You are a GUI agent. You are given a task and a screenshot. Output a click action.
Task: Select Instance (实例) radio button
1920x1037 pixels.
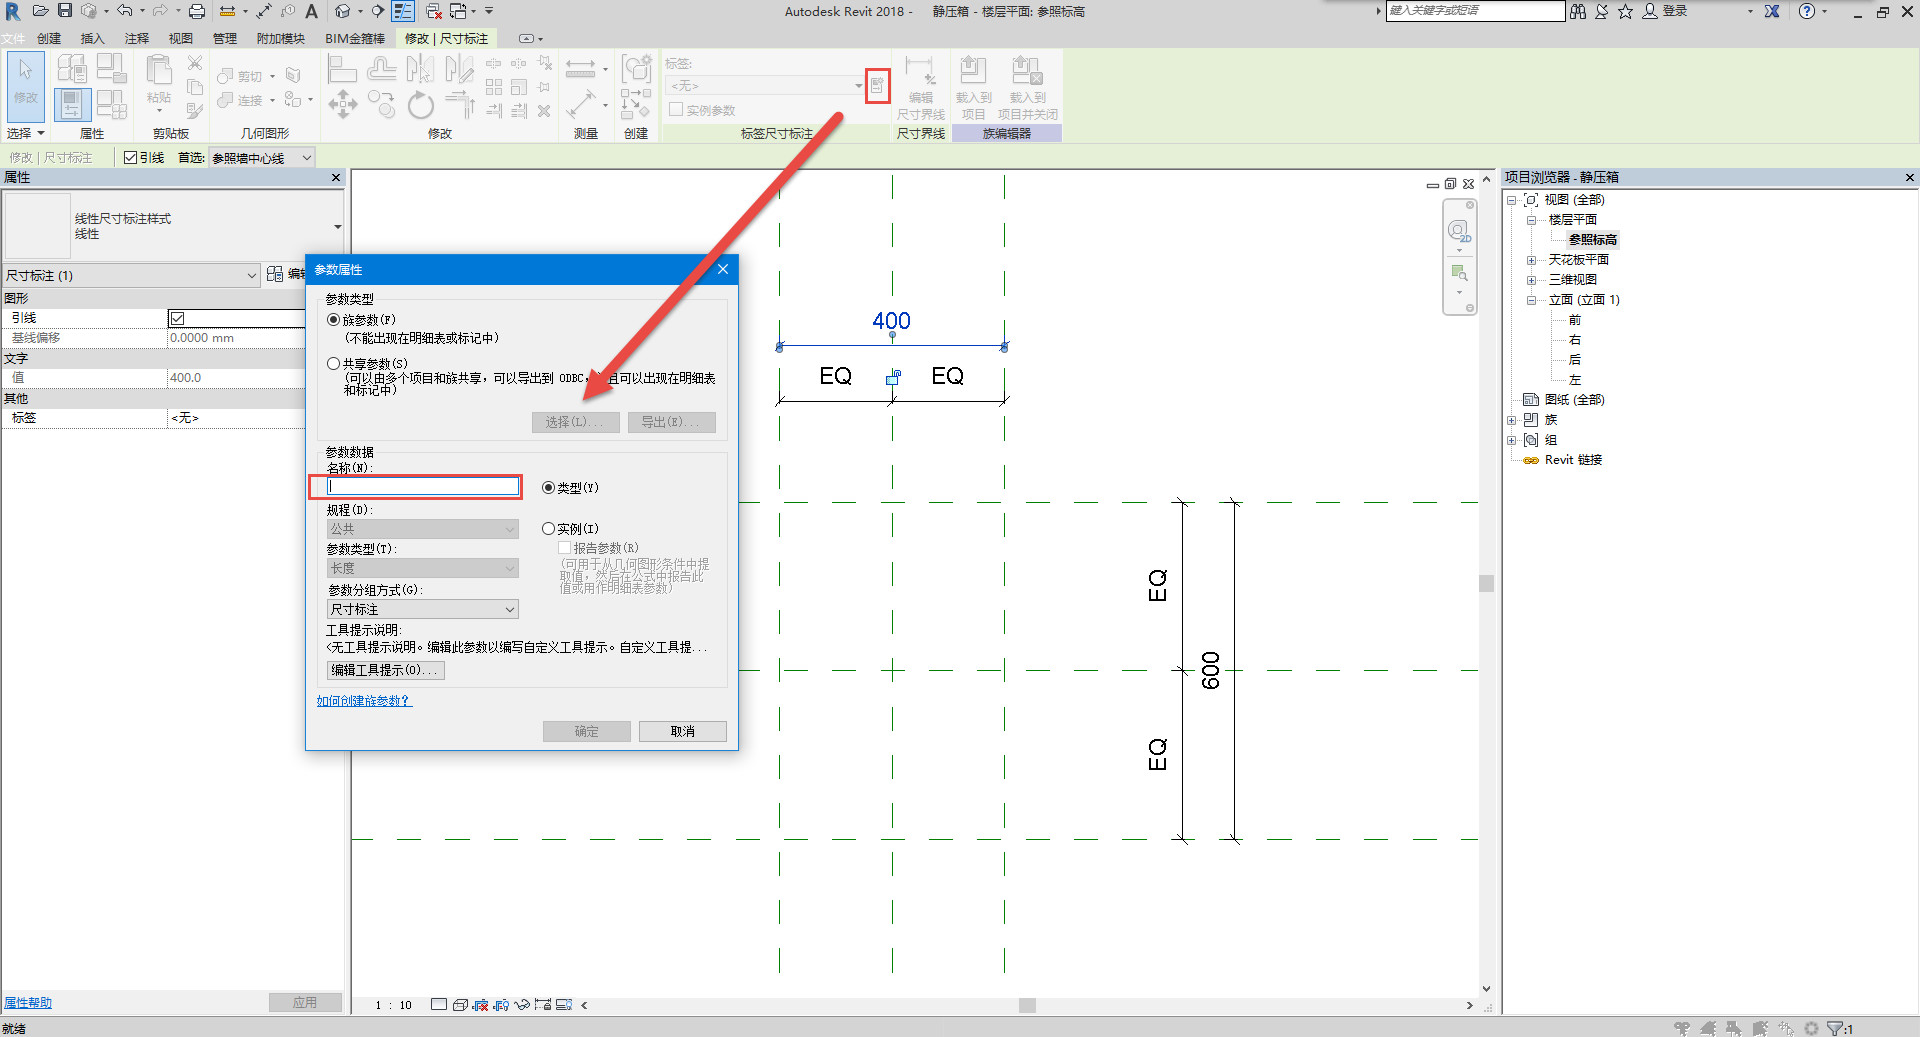pyautogui.click(x=548, y=529)
